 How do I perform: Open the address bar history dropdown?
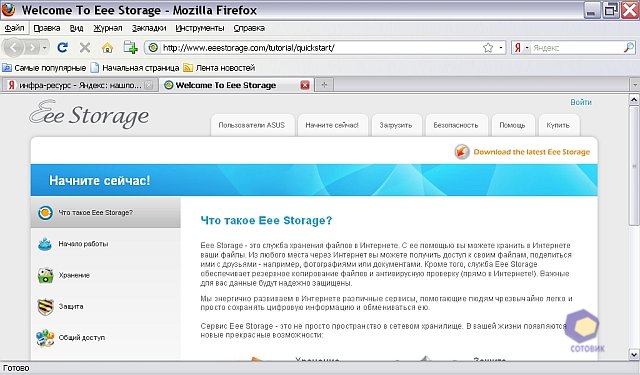coord(501,48)
